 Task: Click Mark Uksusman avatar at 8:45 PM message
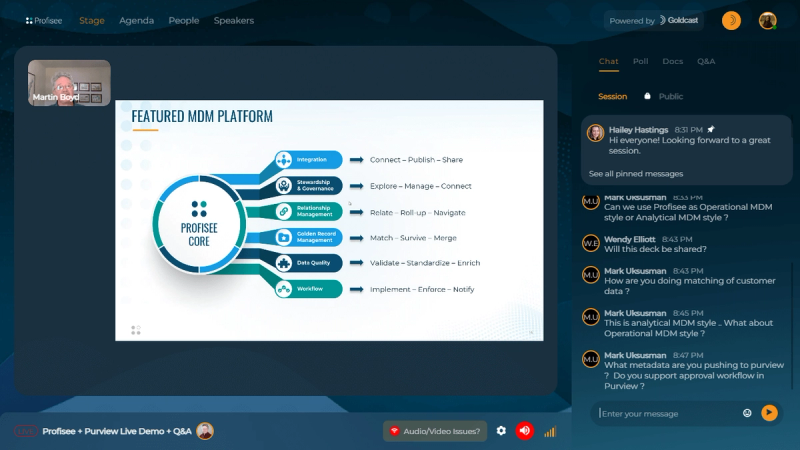click(x=591, y=317)
